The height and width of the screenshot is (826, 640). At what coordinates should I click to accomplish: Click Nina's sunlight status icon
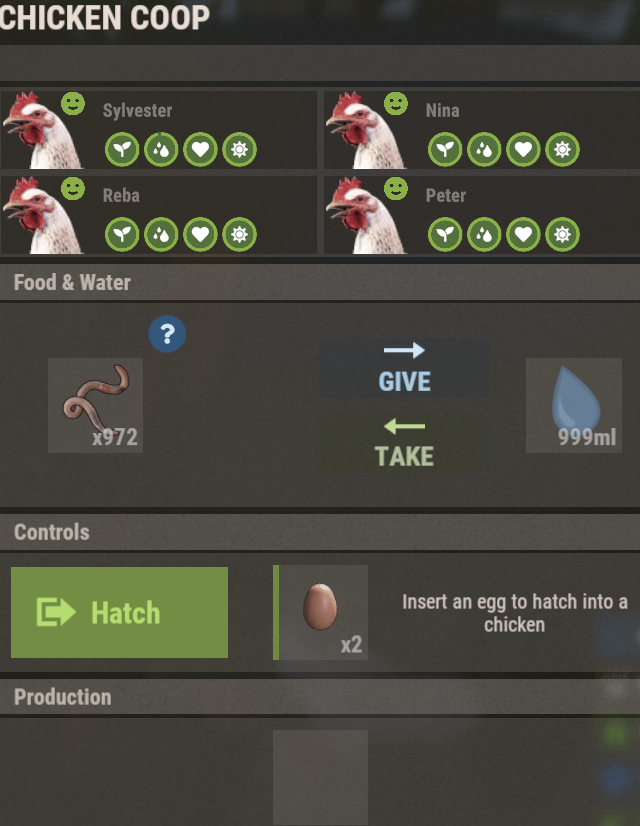point(563,150)
